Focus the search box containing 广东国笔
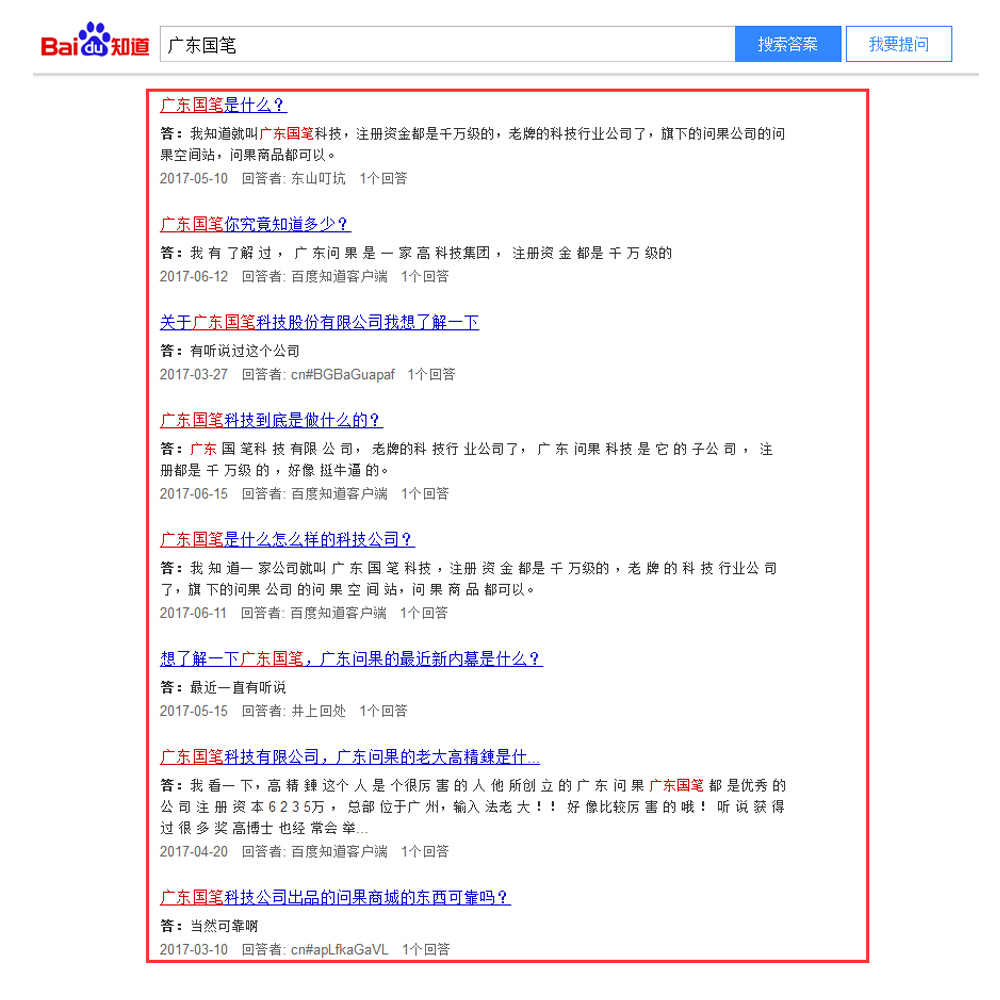1000x1000 pixels. point(448,44)
